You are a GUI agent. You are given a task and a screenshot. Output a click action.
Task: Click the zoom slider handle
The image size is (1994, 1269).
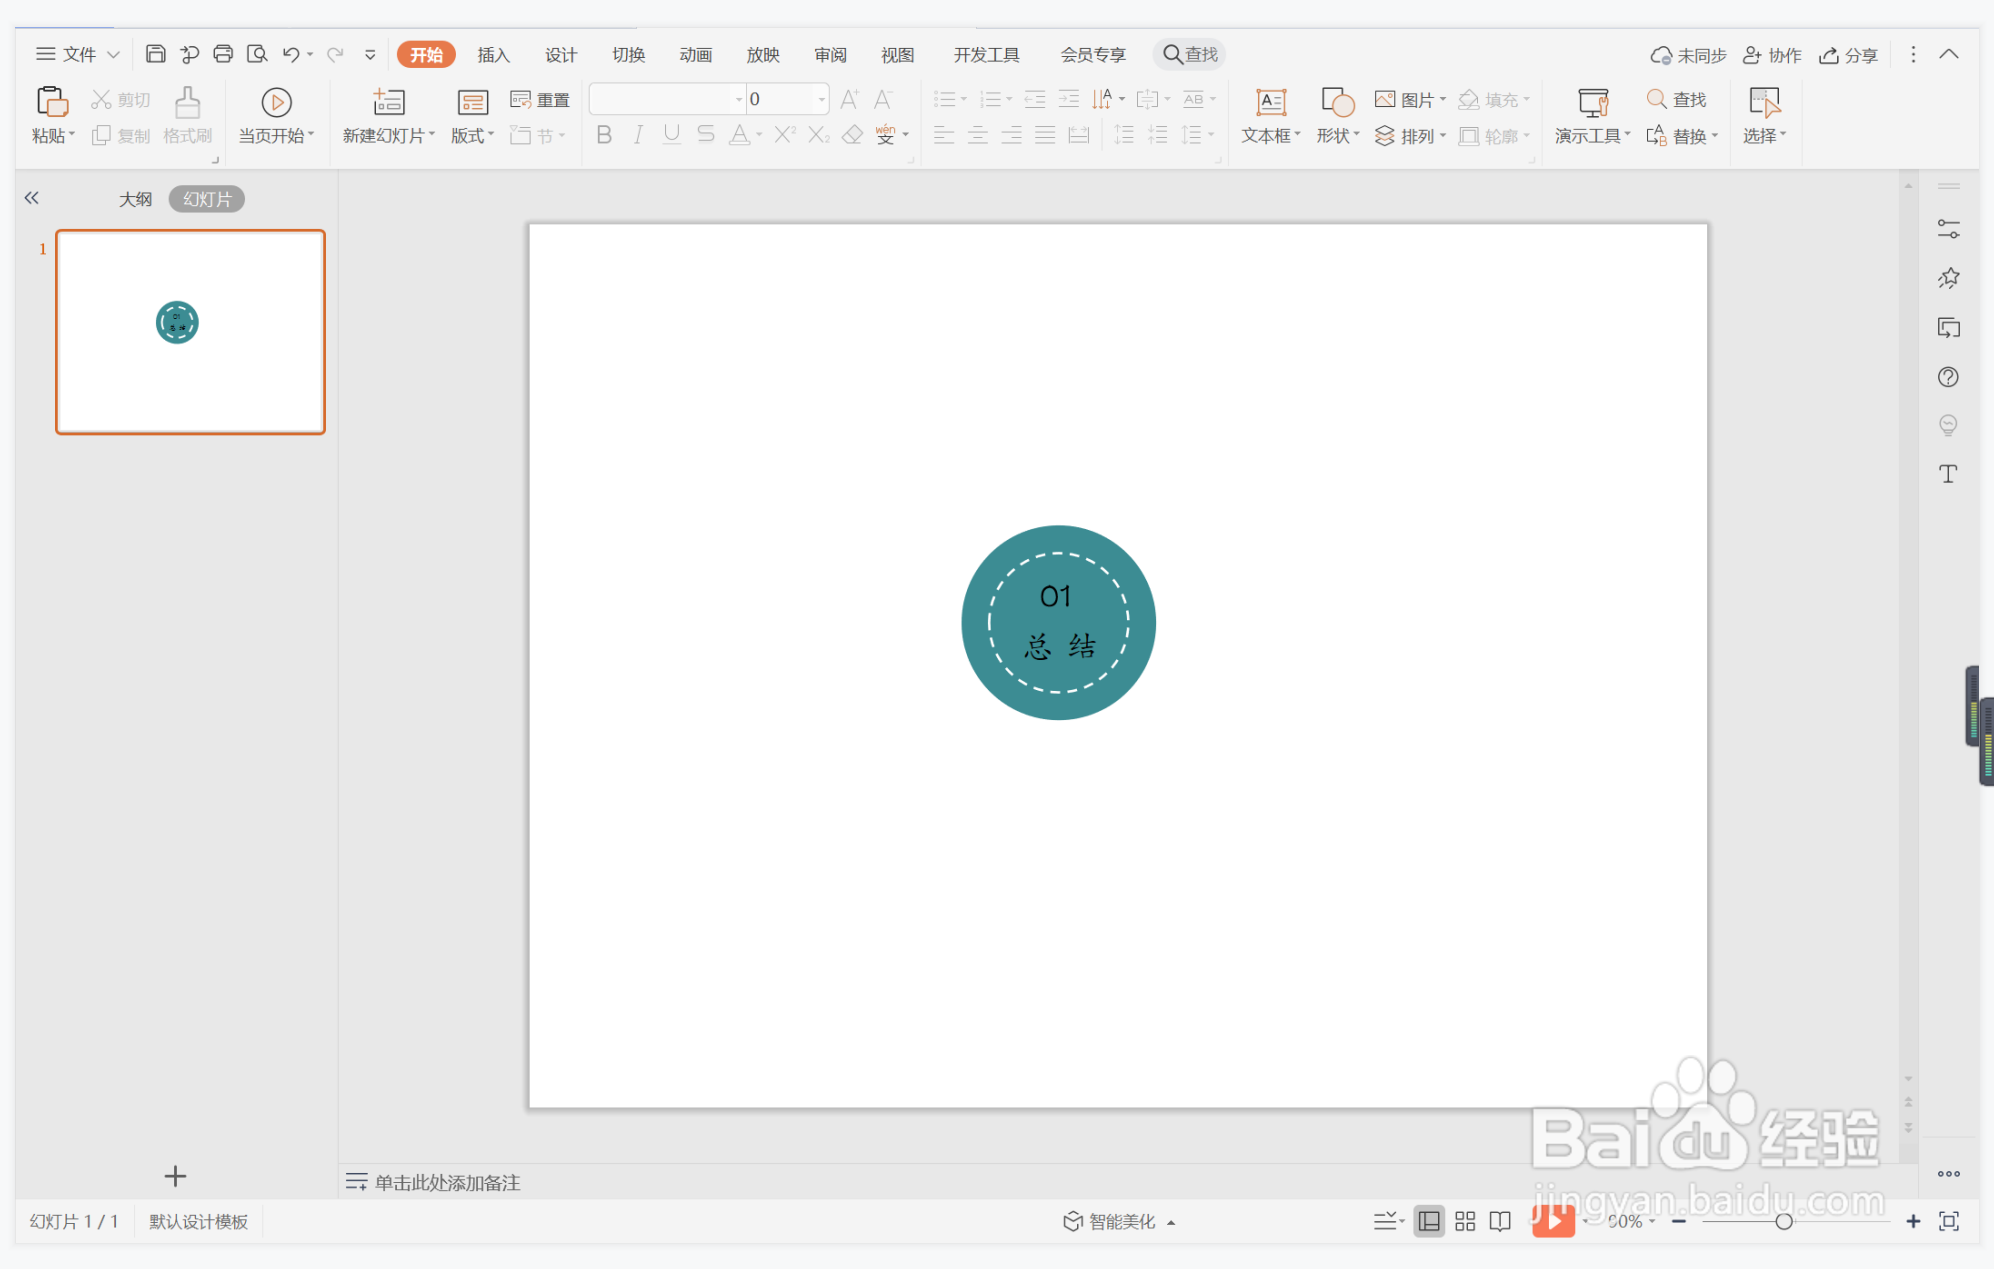[x=1783, y=1221]
